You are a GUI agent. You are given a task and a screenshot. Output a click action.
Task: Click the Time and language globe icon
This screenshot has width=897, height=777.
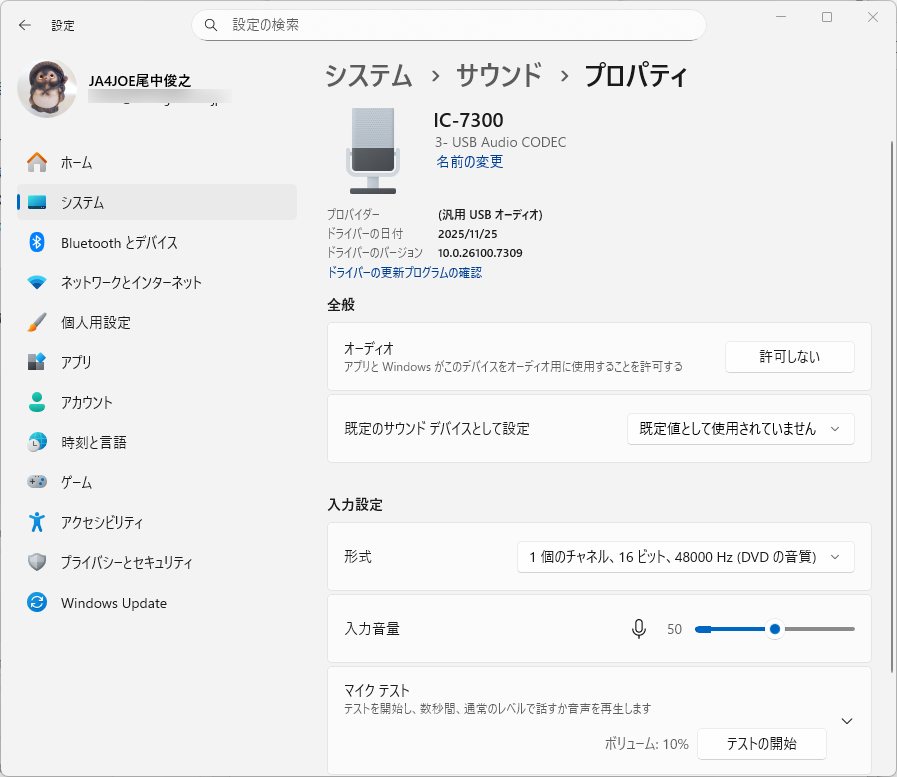(37, 442)
